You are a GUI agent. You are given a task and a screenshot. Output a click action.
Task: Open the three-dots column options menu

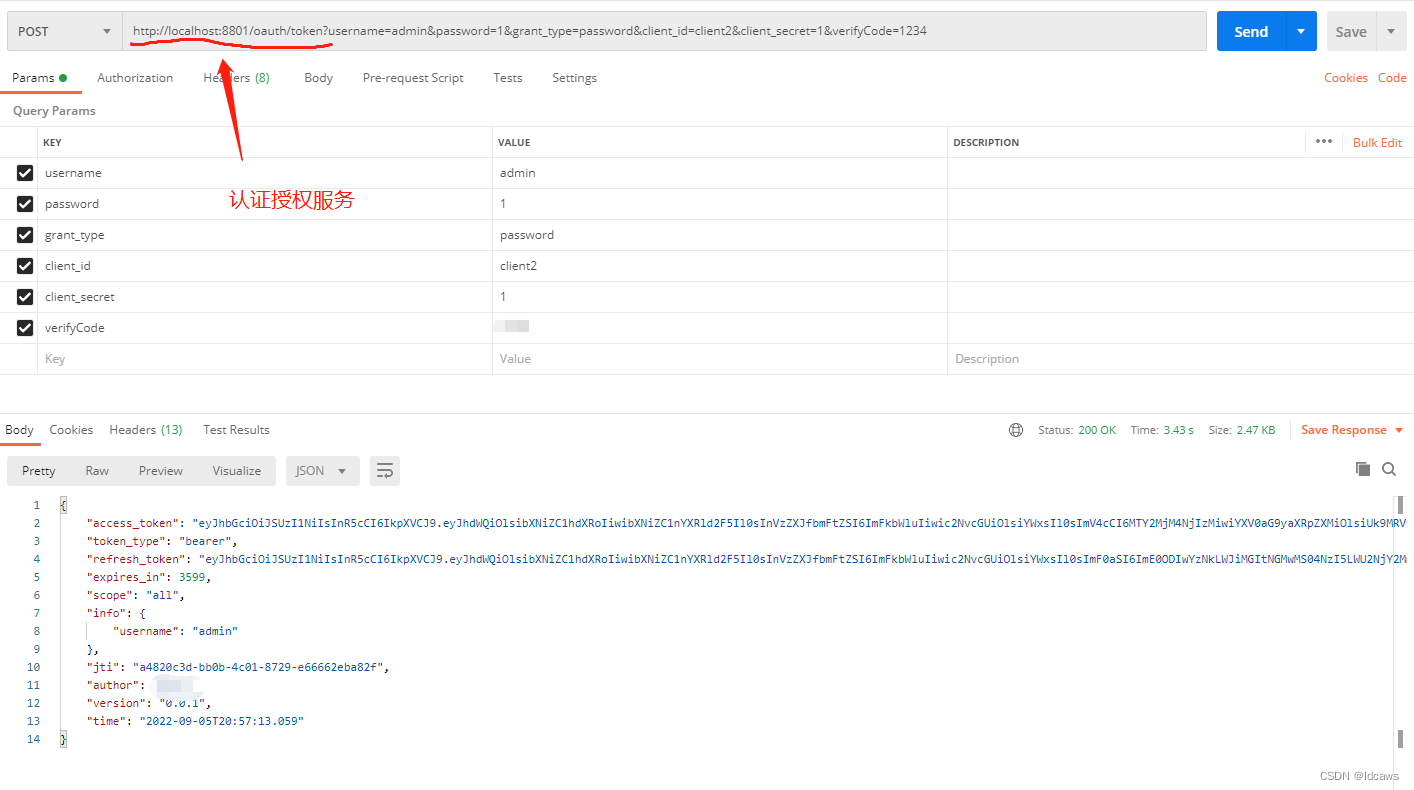[1324, 142]
